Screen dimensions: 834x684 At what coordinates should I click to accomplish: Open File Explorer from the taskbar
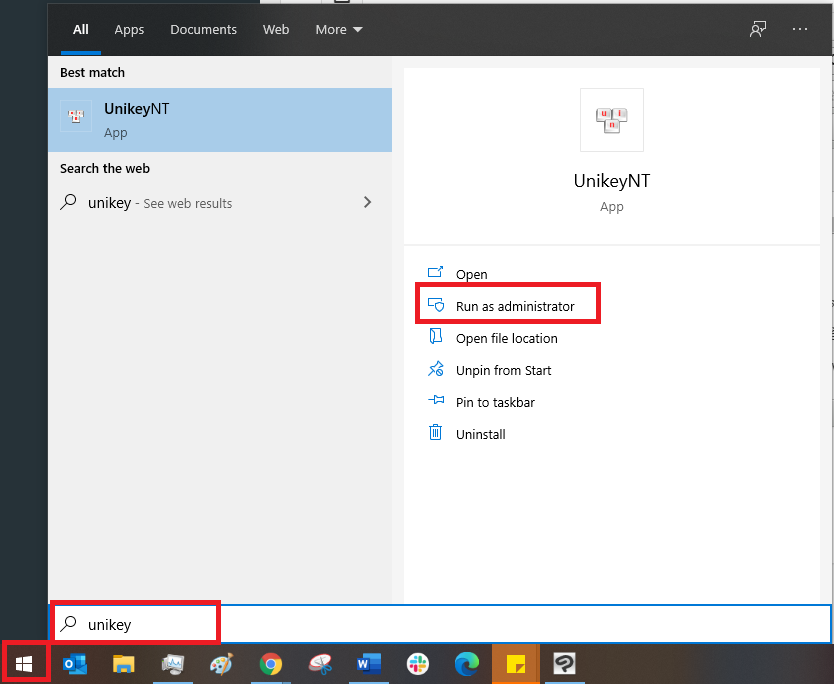click(123, 664)
